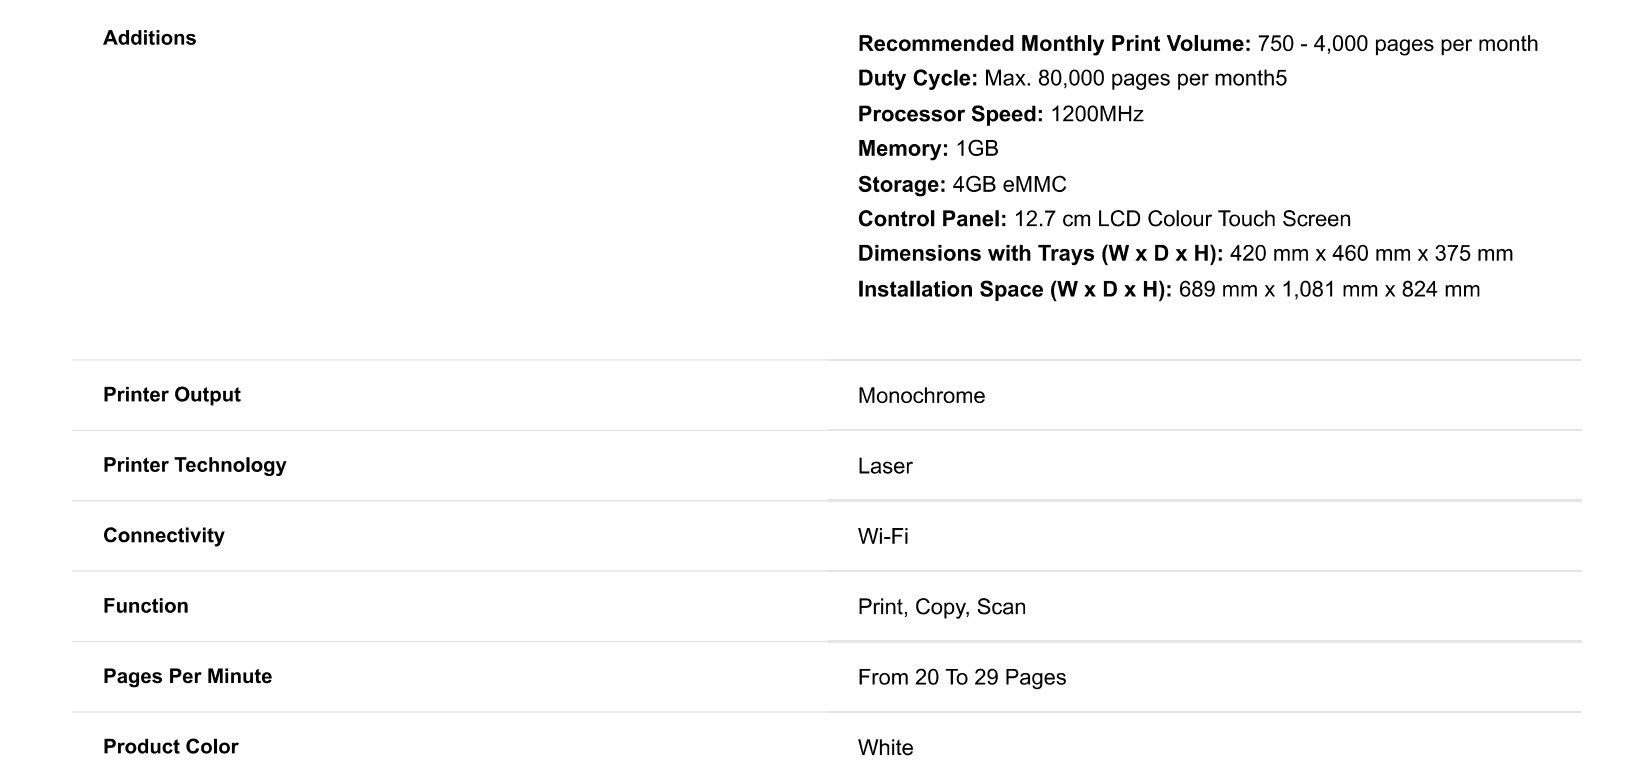Image resolution: width=1650 pixels, height=775 pixels.
Task: Select the Wi-Fi value
Action: tap(883, 537)
